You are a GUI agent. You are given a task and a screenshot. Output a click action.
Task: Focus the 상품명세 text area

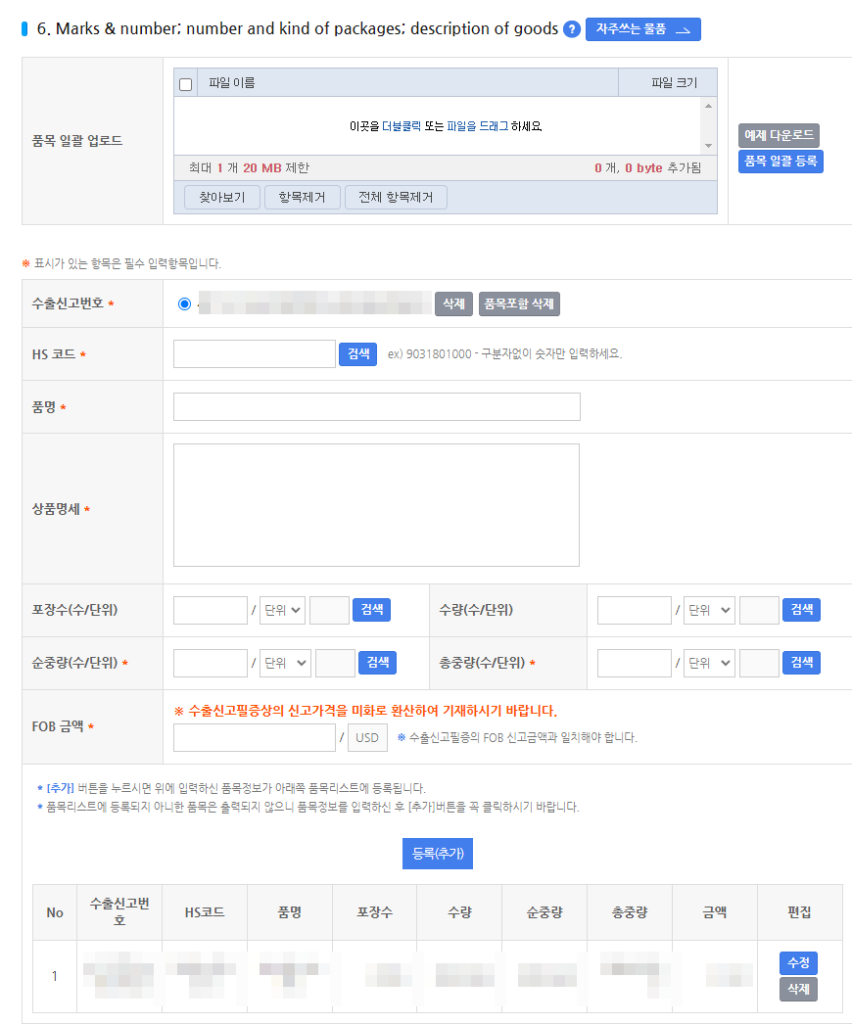click(377, 505)
